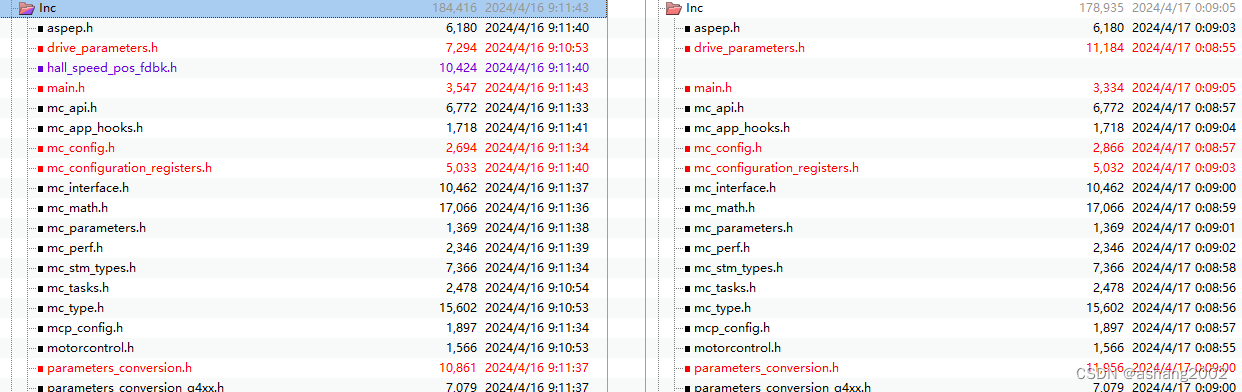Select mc_perf.h in the right pane
Image resolution: width=1242 pixels, height=392 pixels.
[x=722, y=248]
